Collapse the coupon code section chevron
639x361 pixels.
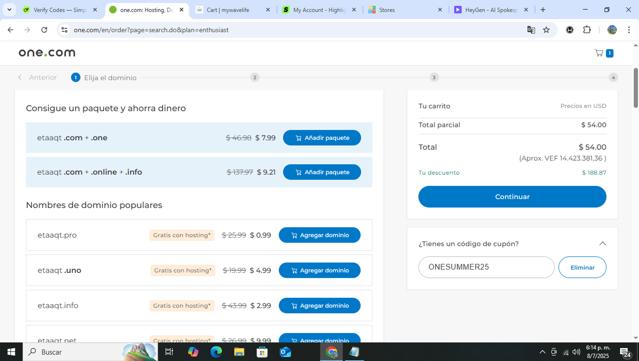pyautogui.click(x=602, y=244)
